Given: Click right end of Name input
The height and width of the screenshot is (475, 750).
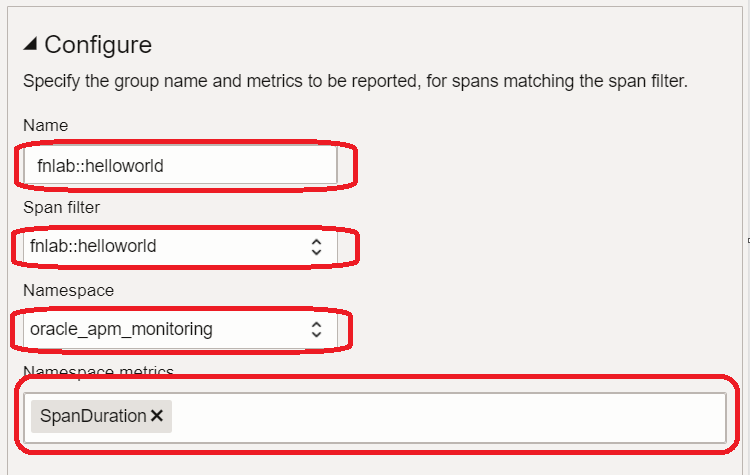Looking at the screenshot, I should (x=325, y=166).
